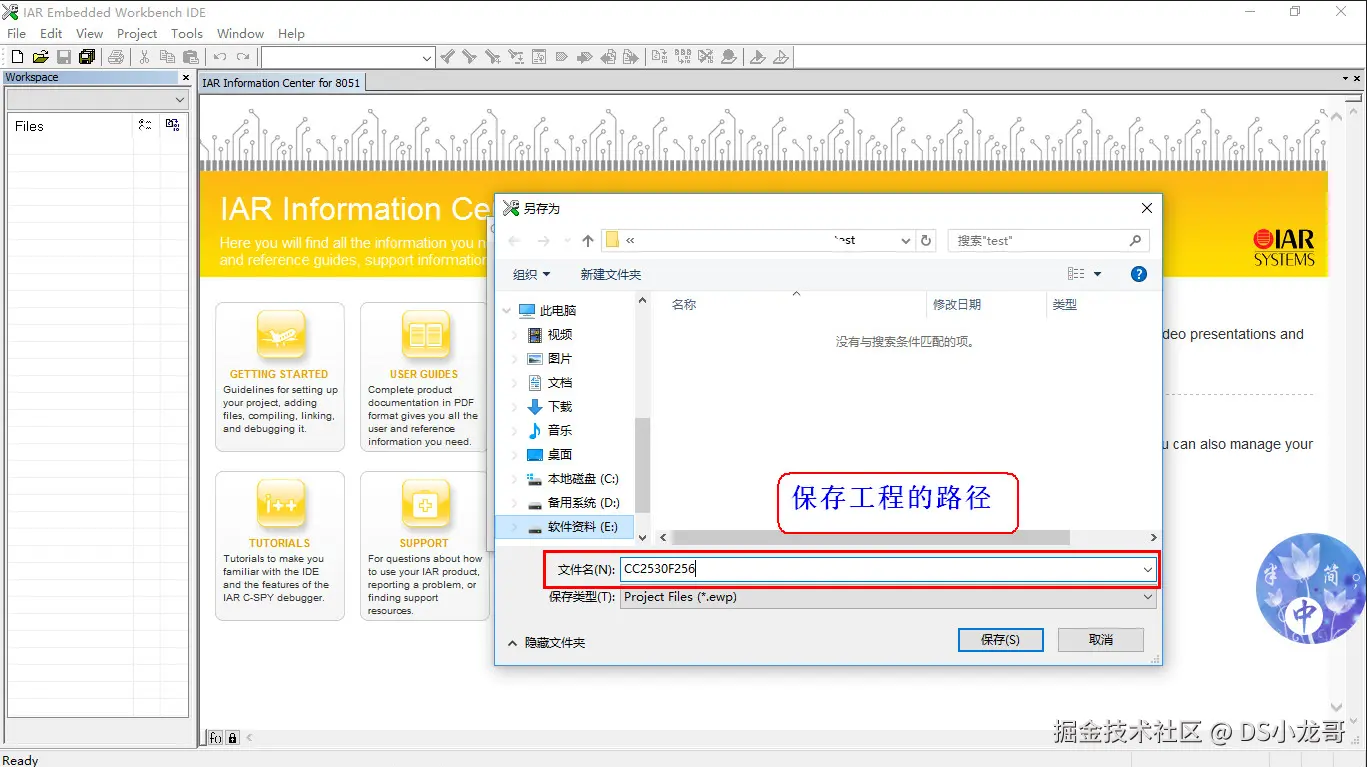Screen dimensions: 1367x767
Task: Click the refresh icon beside the address bar
Action: (x=926, y=241)
